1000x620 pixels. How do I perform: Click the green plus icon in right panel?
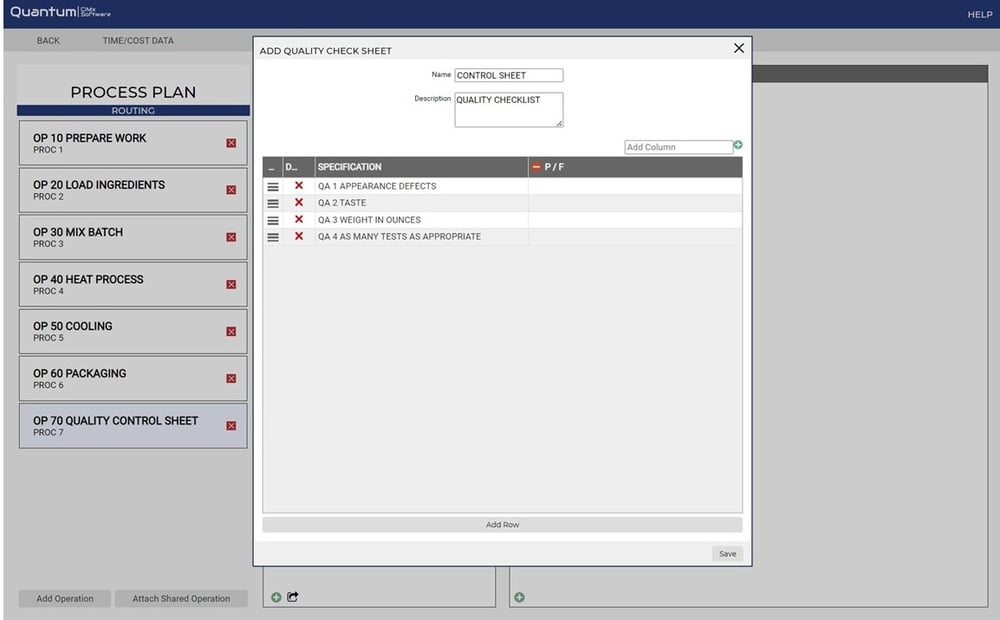click(519, 598)
